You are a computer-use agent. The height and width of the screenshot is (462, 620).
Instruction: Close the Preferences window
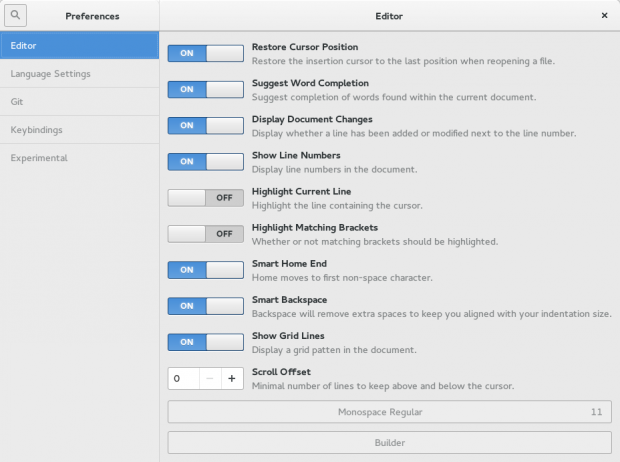604,16
